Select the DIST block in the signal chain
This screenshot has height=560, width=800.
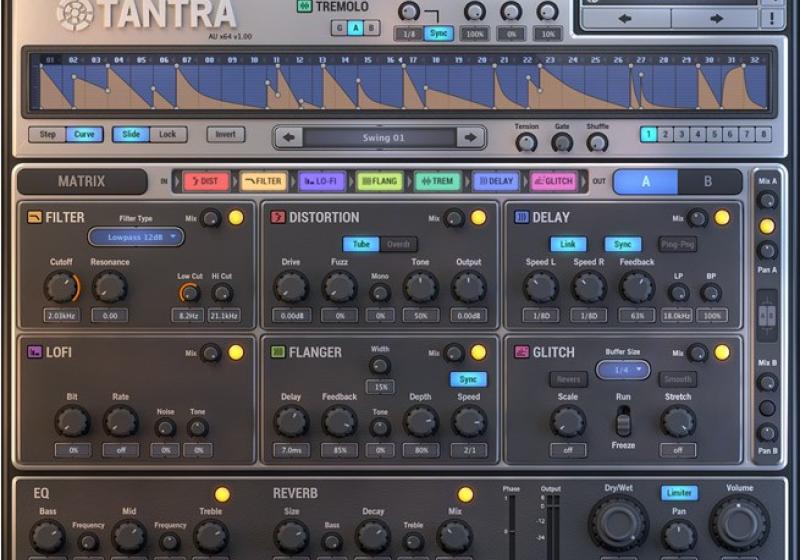205,181
